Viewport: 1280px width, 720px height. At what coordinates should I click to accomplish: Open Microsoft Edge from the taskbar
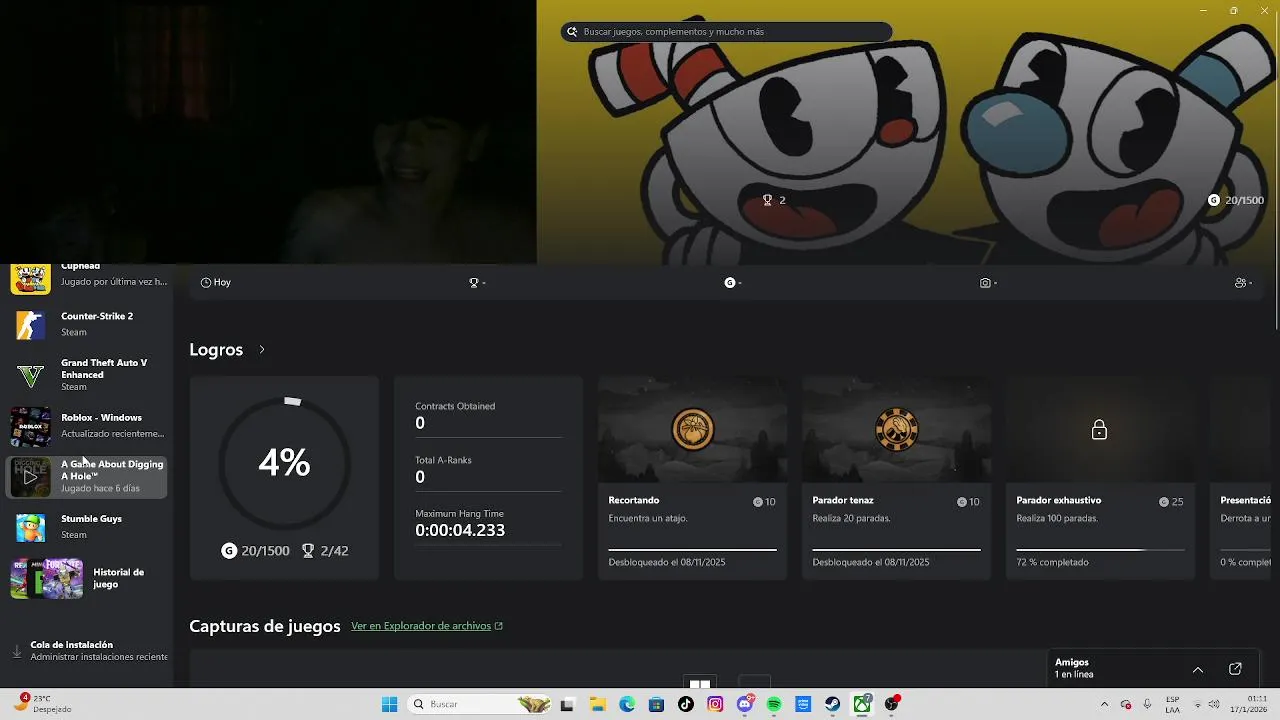tap(627, 704)
